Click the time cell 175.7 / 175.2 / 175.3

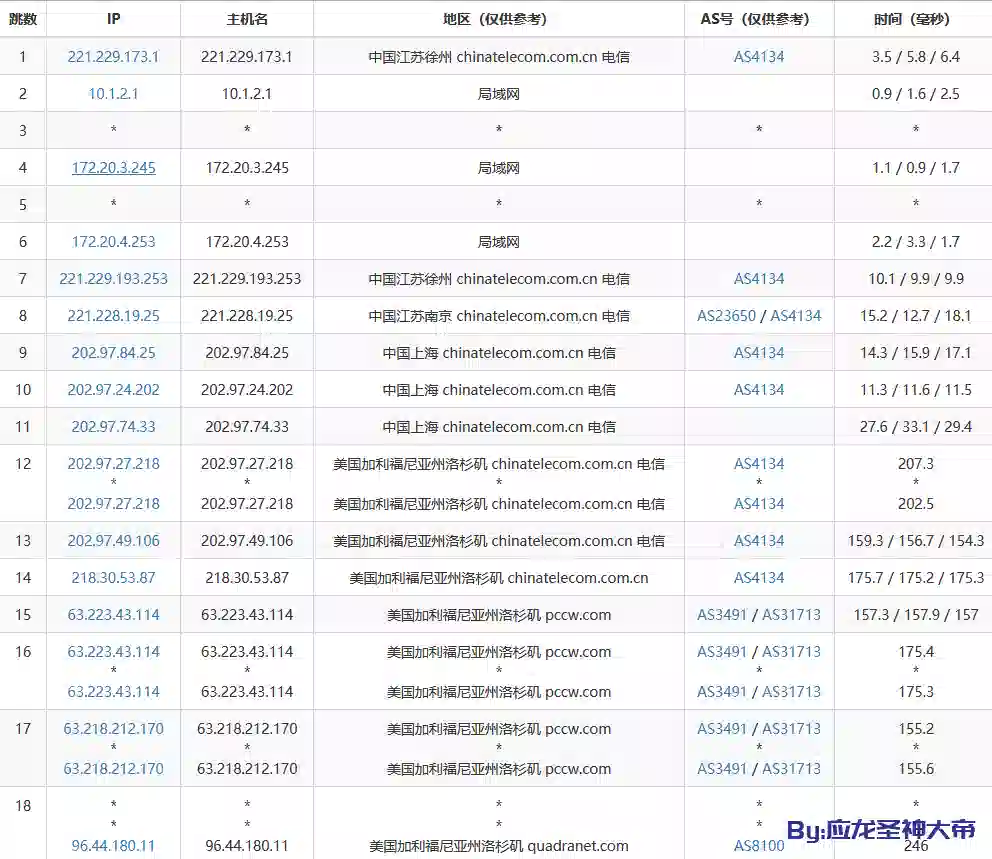[x=915, y=578]
